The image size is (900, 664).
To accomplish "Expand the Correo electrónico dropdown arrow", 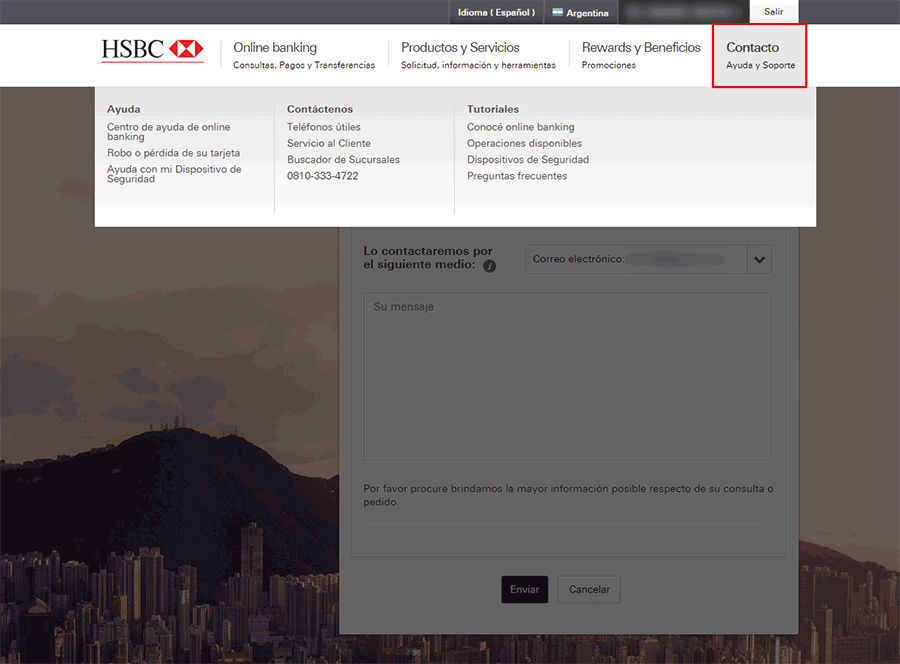I will tap(759, 259).
